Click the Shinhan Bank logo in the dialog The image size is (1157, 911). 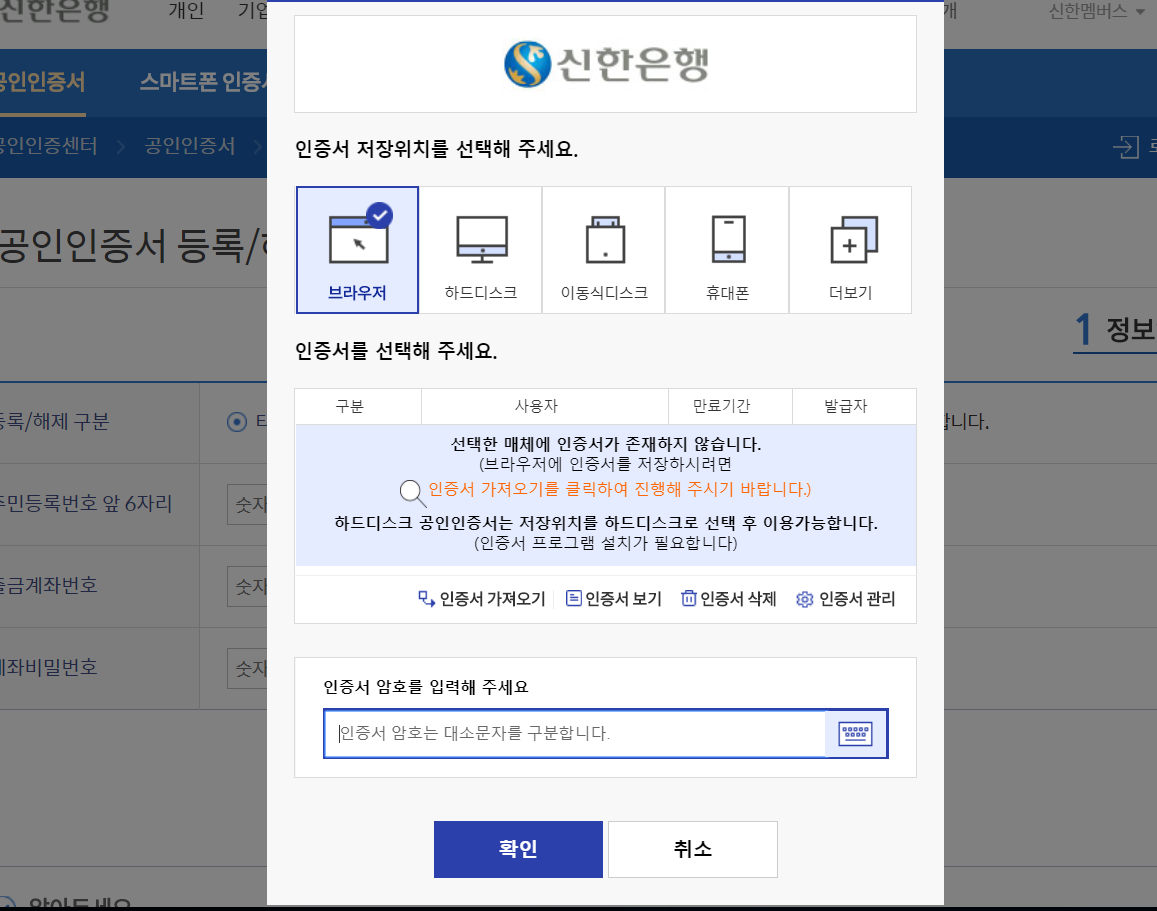[x=606, y=64]
